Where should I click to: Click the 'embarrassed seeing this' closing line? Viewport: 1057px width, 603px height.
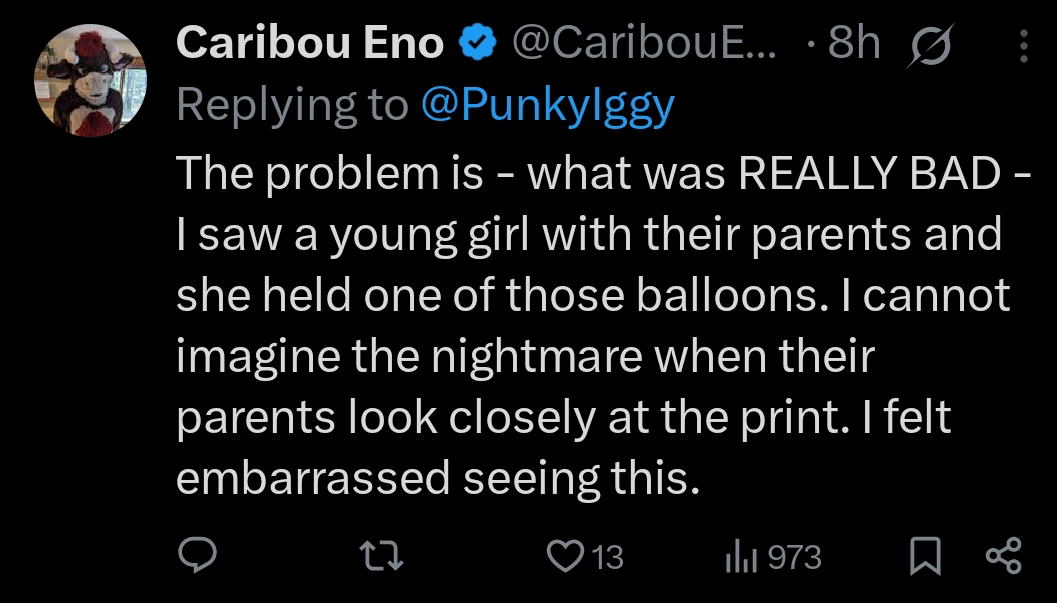(x=438, y=479)
